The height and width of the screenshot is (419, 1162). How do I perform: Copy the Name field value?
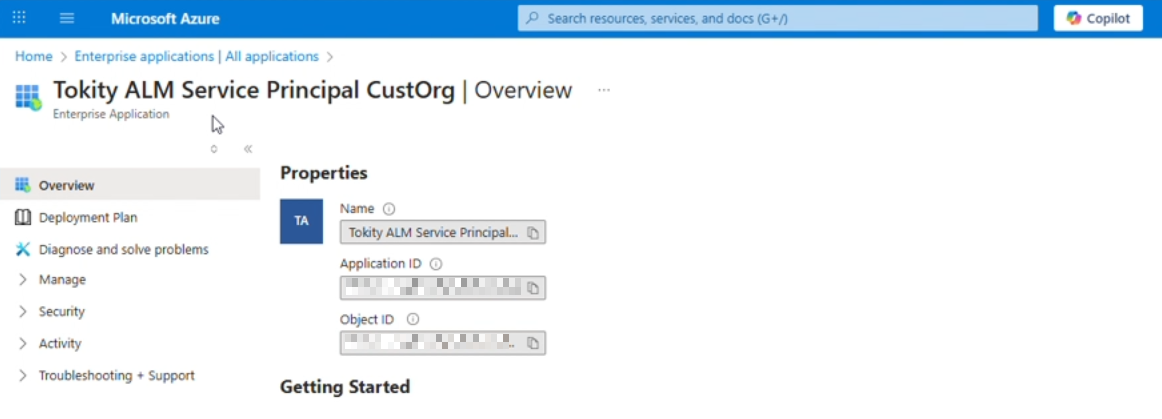click(533, 233)
